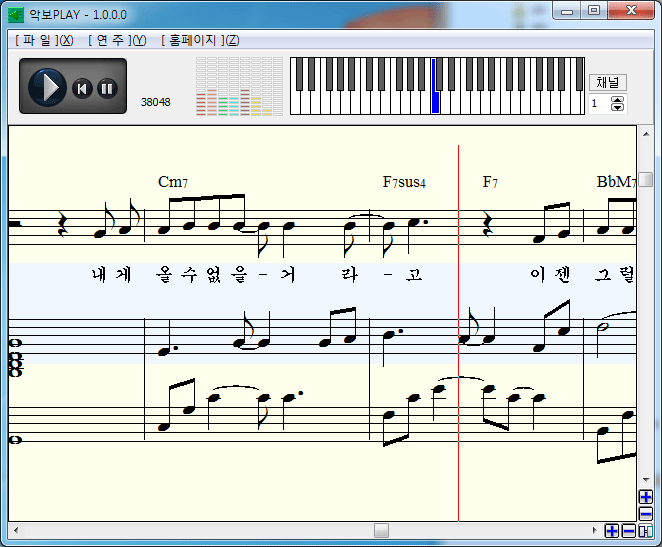Click the horizontal scrollbar thumb

(x=381, y=531)
